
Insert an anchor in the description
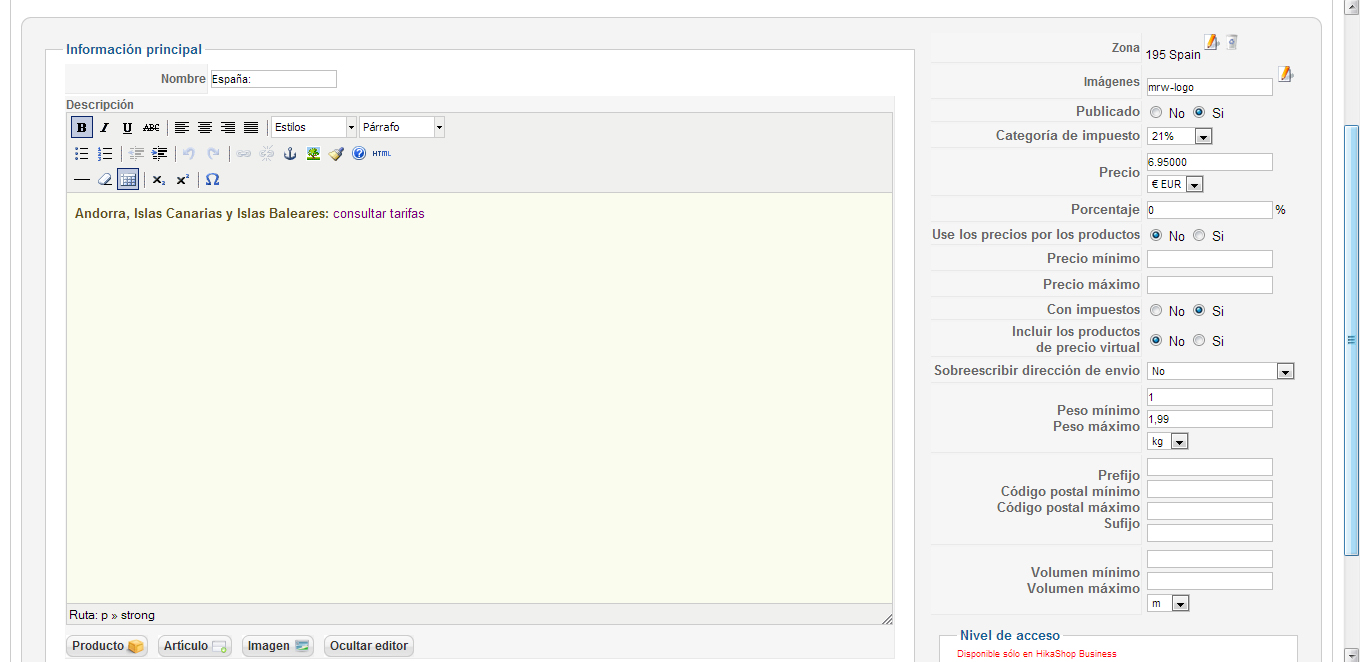pos(290,154)
